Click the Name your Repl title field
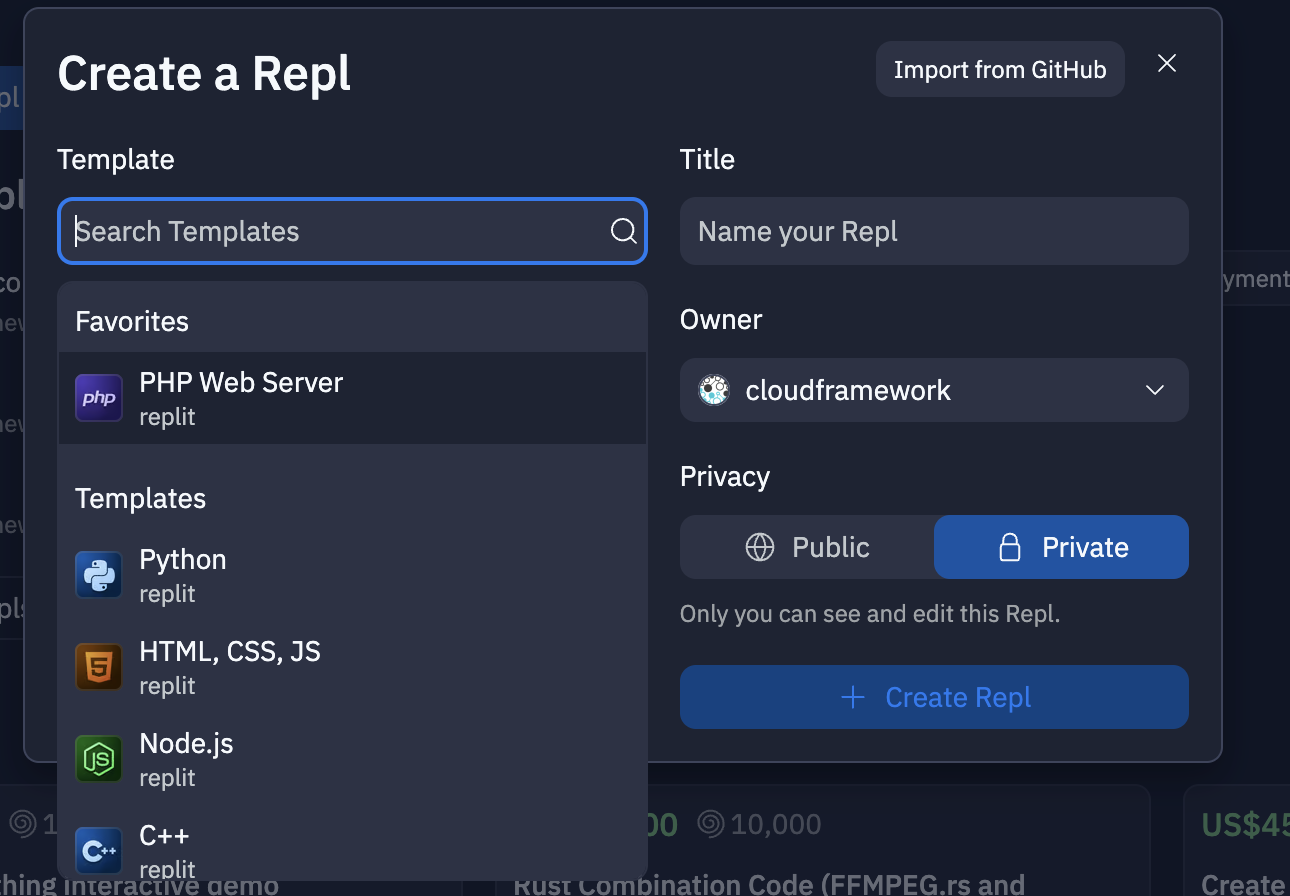The image size is (1290, 896). 934,231
